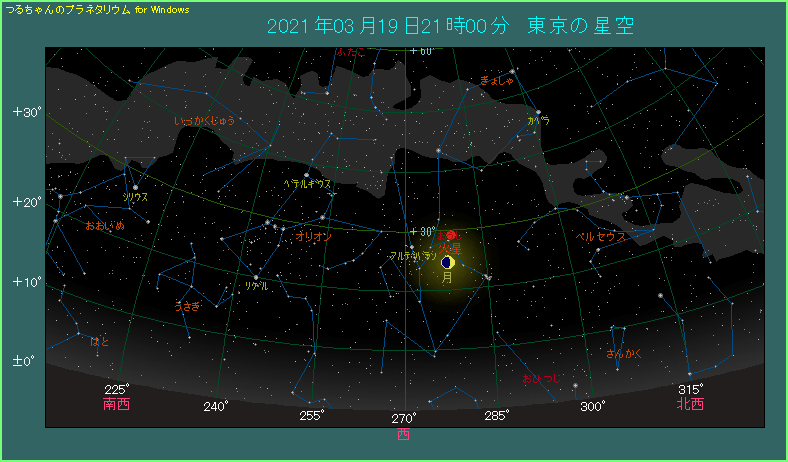Click the Southwest (南西) direction label
This screenshot has width=788, height=462.
click(x=117, y=405)
